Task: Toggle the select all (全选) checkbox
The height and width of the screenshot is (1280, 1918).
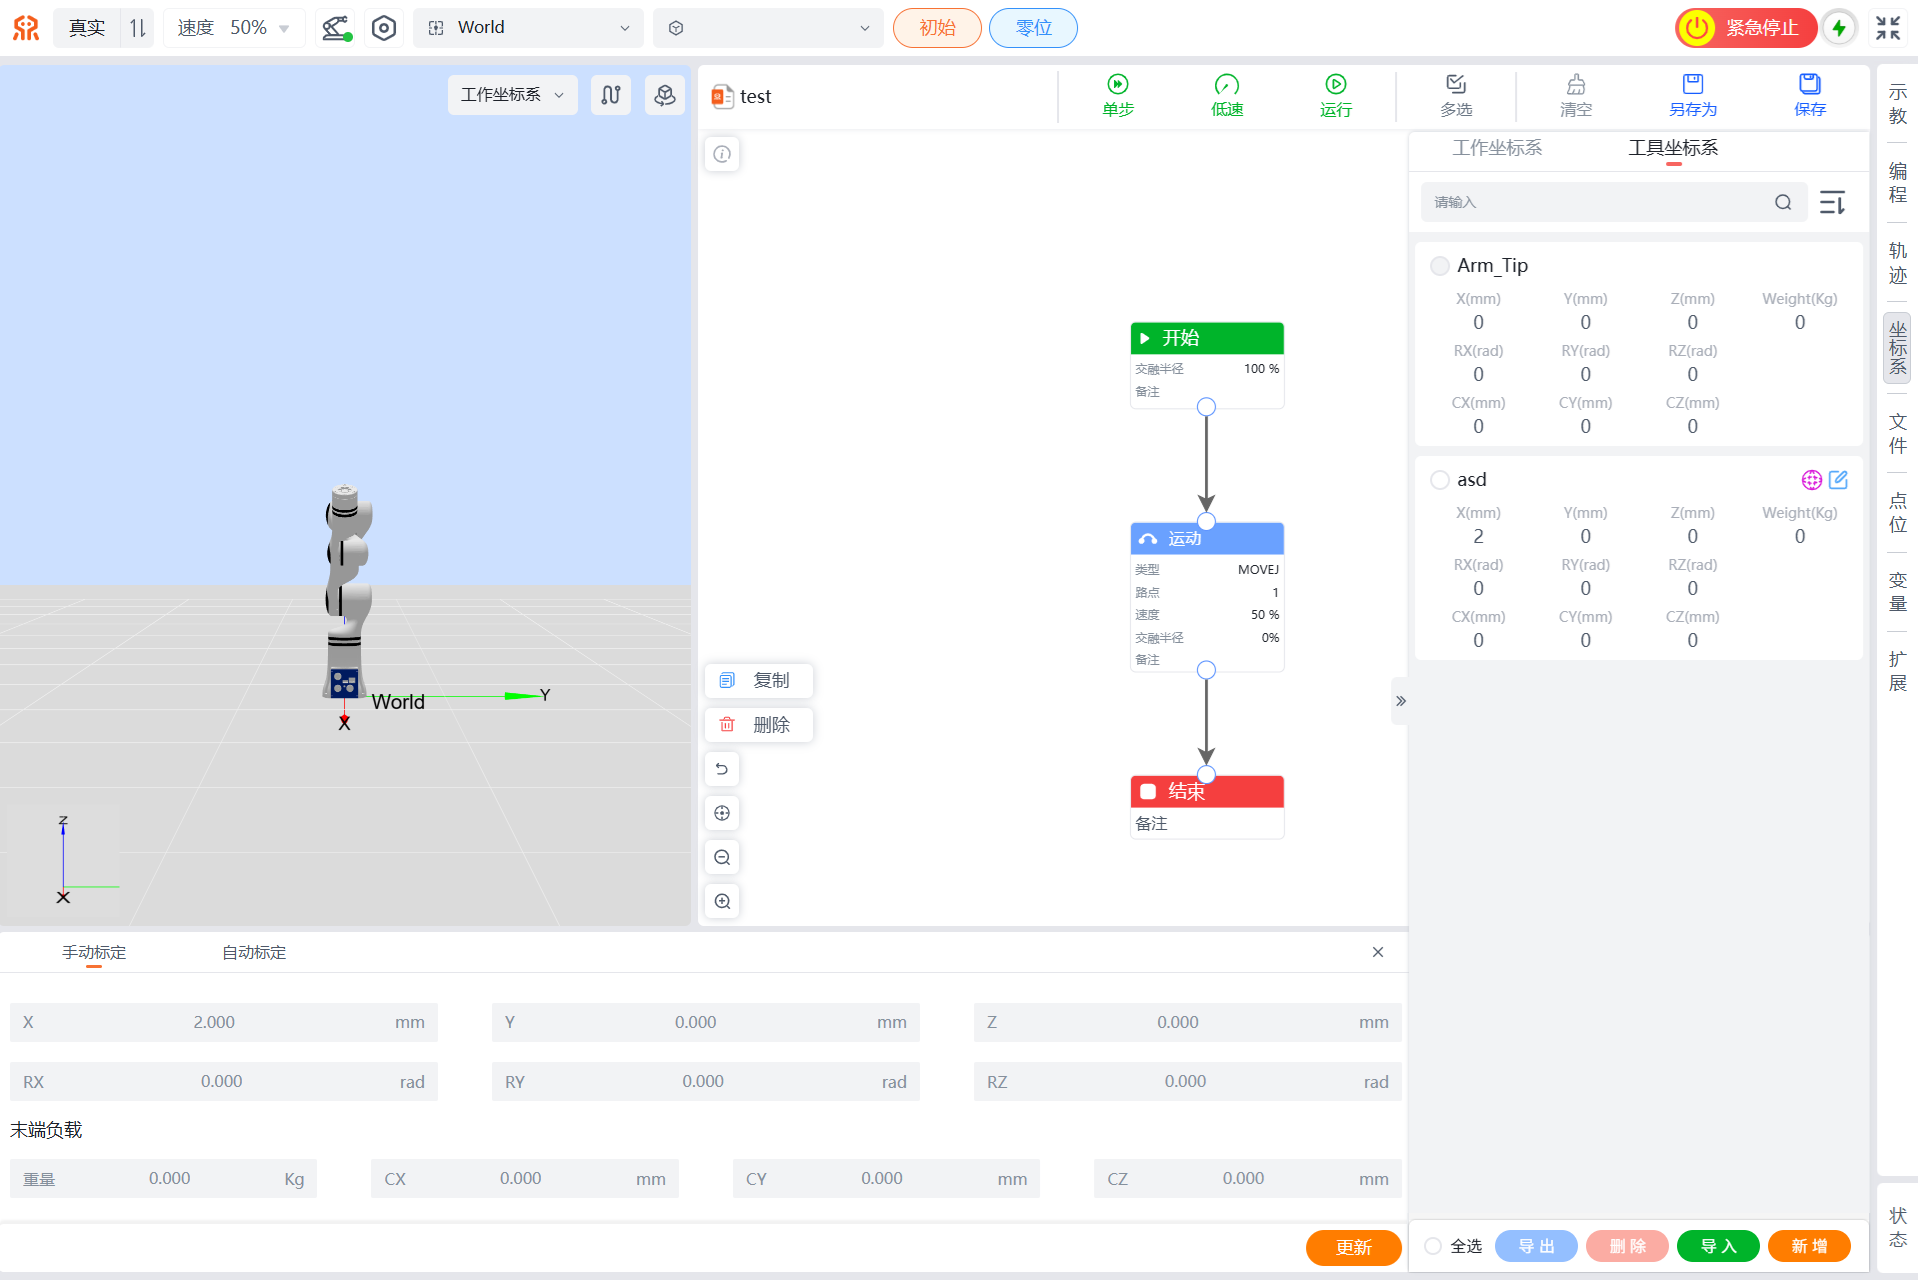Action: 1433,1246
